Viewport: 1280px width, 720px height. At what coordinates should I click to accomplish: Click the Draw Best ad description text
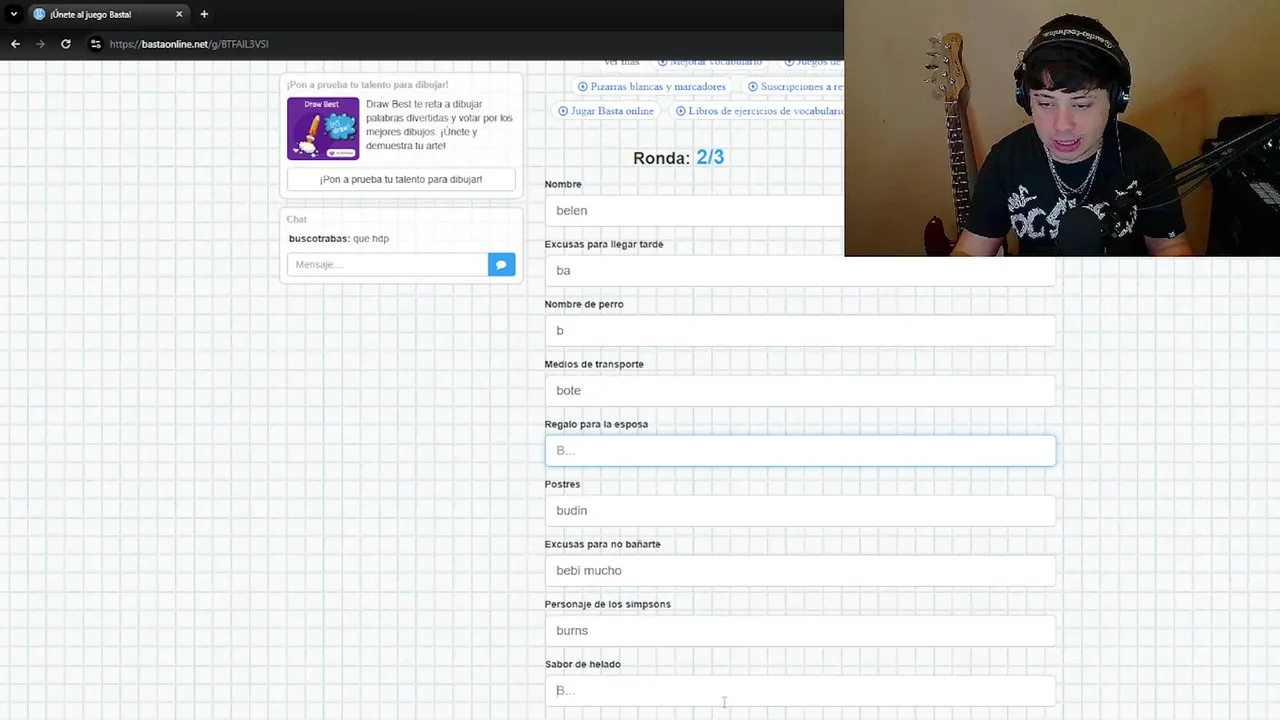tap(439, 125)
